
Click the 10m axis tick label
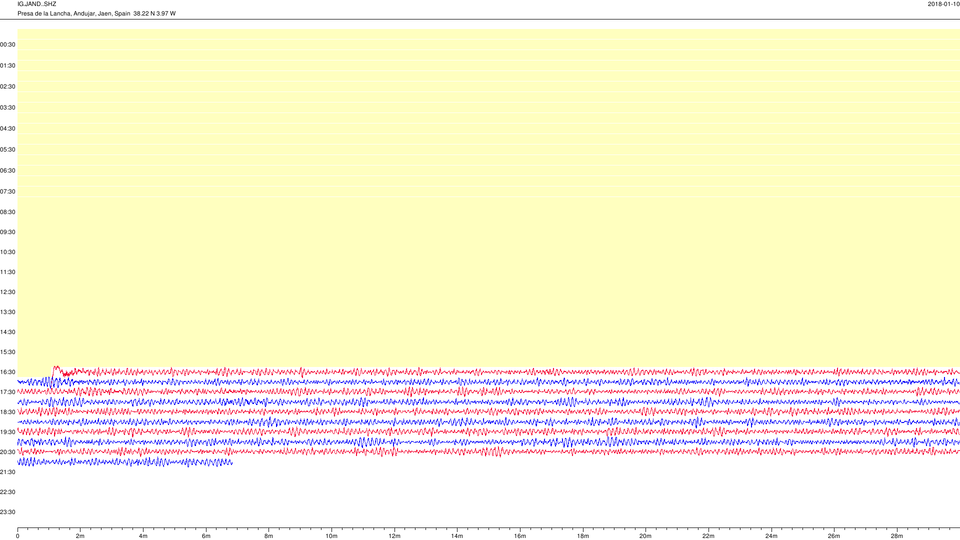(331, 536)
